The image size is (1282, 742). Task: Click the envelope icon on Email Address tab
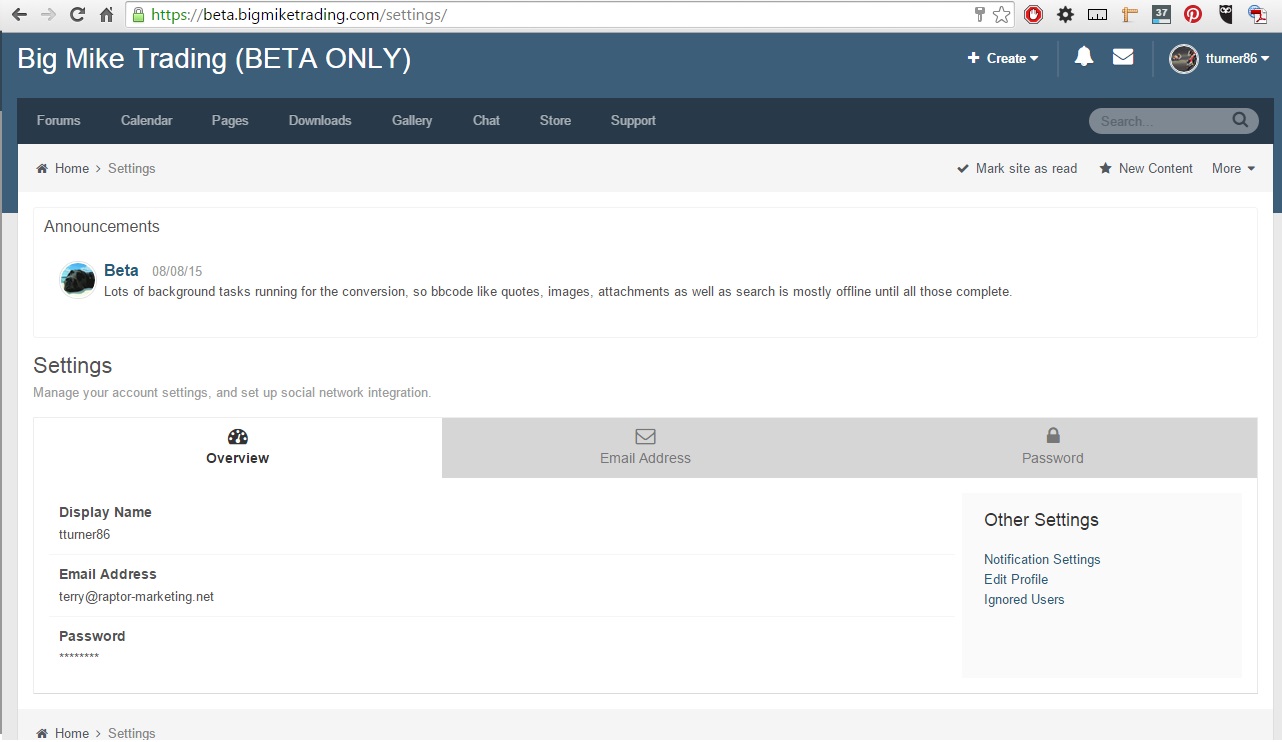(x=645, y=436)
